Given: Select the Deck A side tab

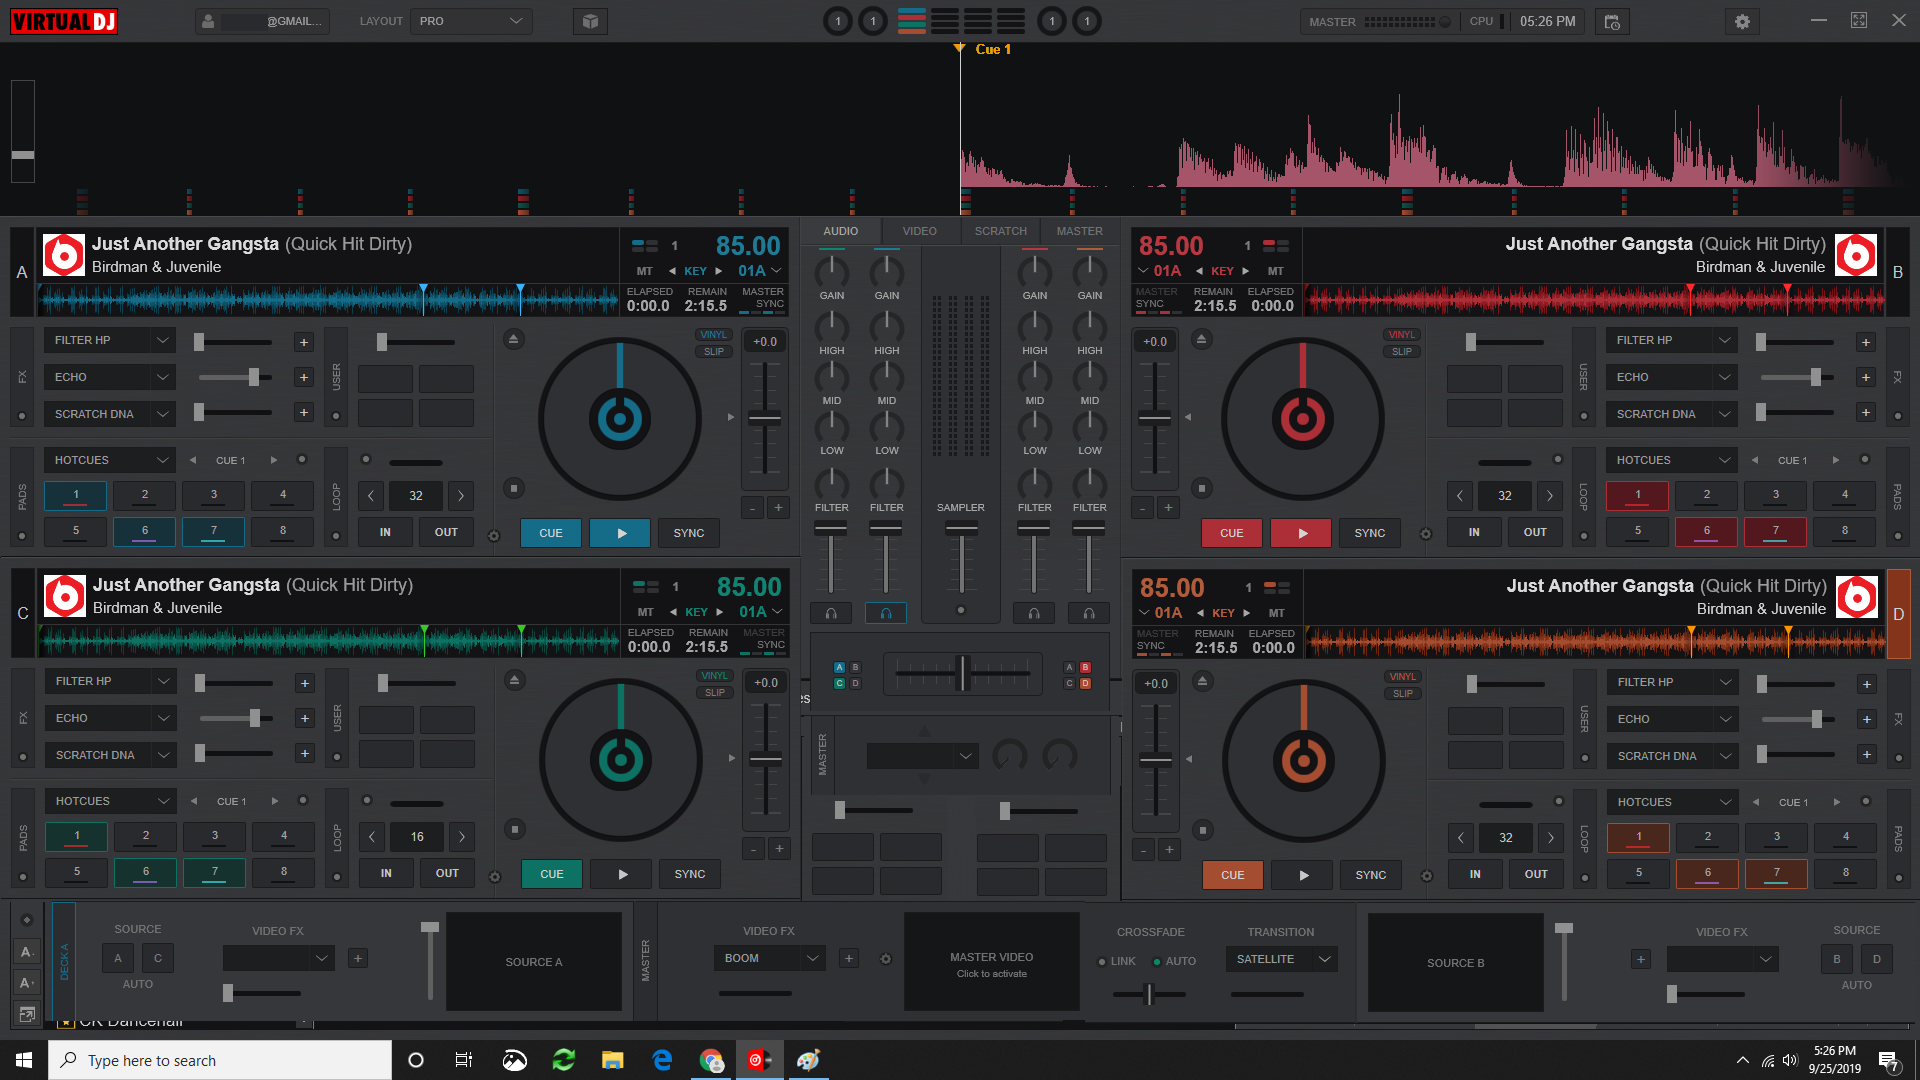Looking at the screenshot, I should click(22, 272).
